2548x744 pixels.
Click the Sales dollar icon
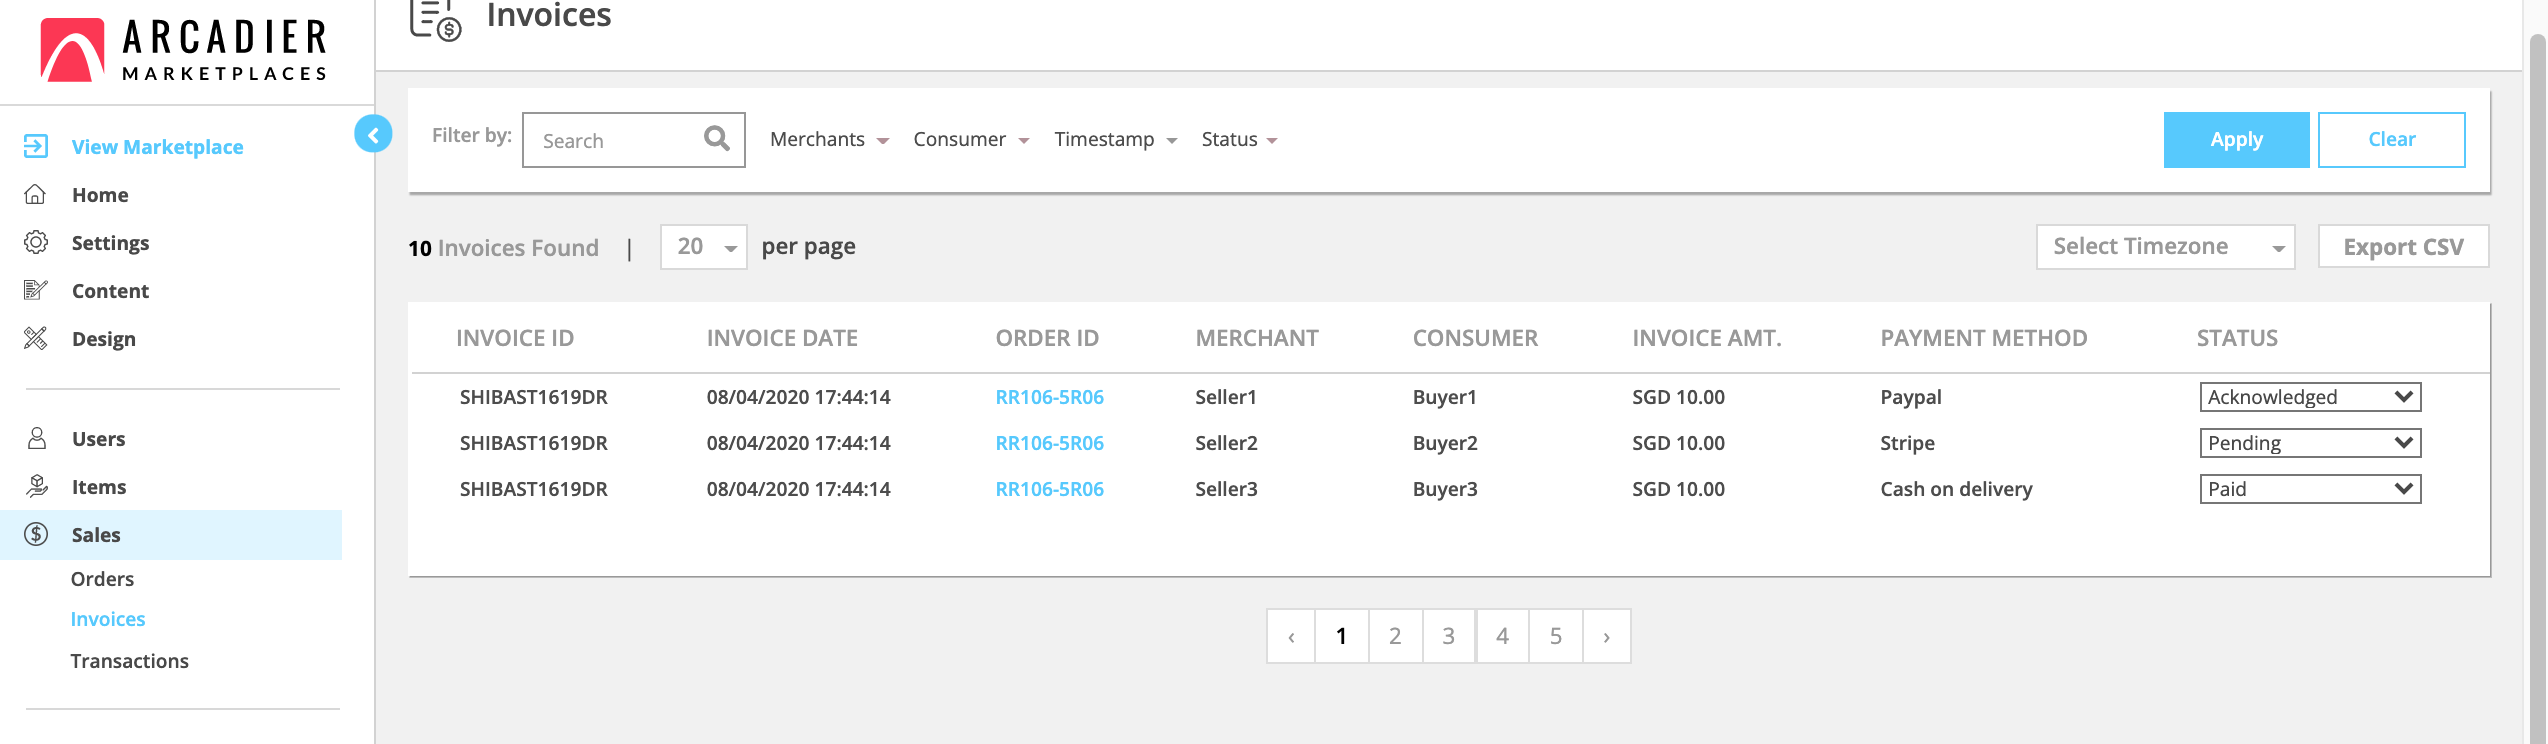coord(36,535)
